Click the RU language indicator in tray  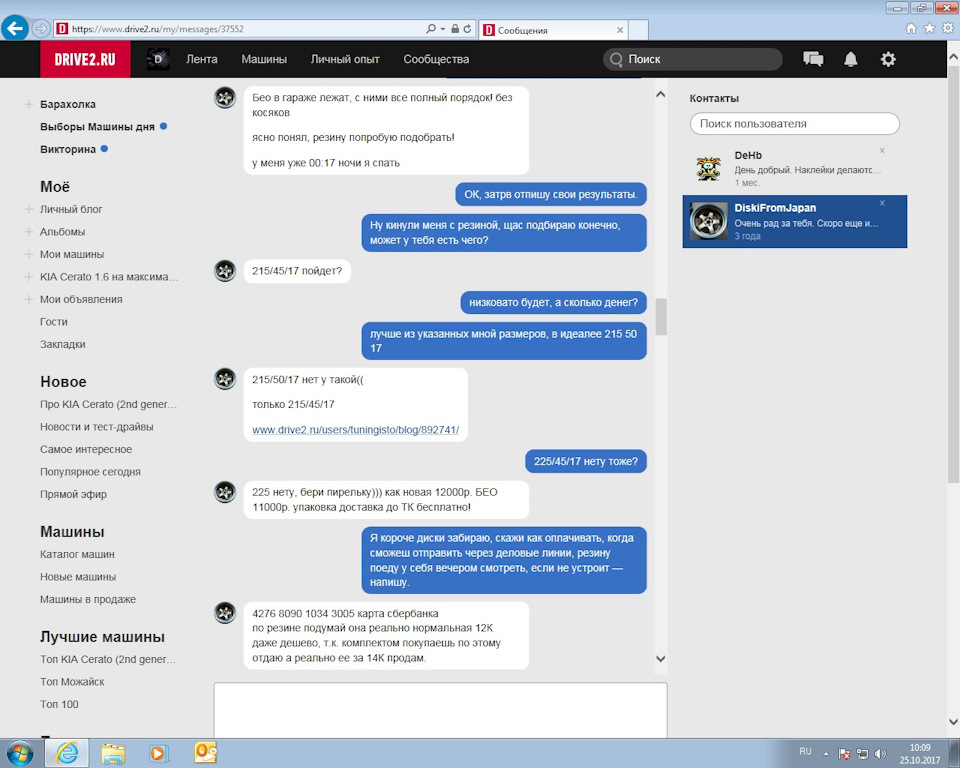tap(805, 751)
